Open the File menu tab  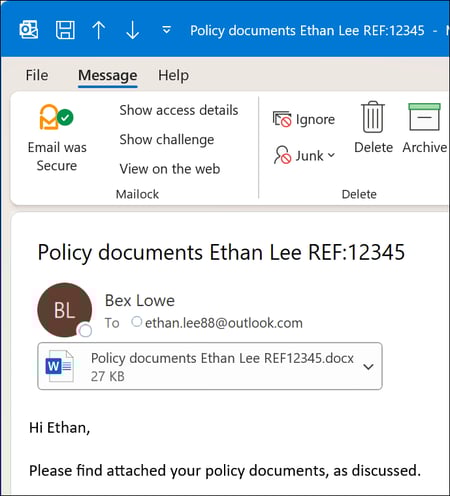37,75
